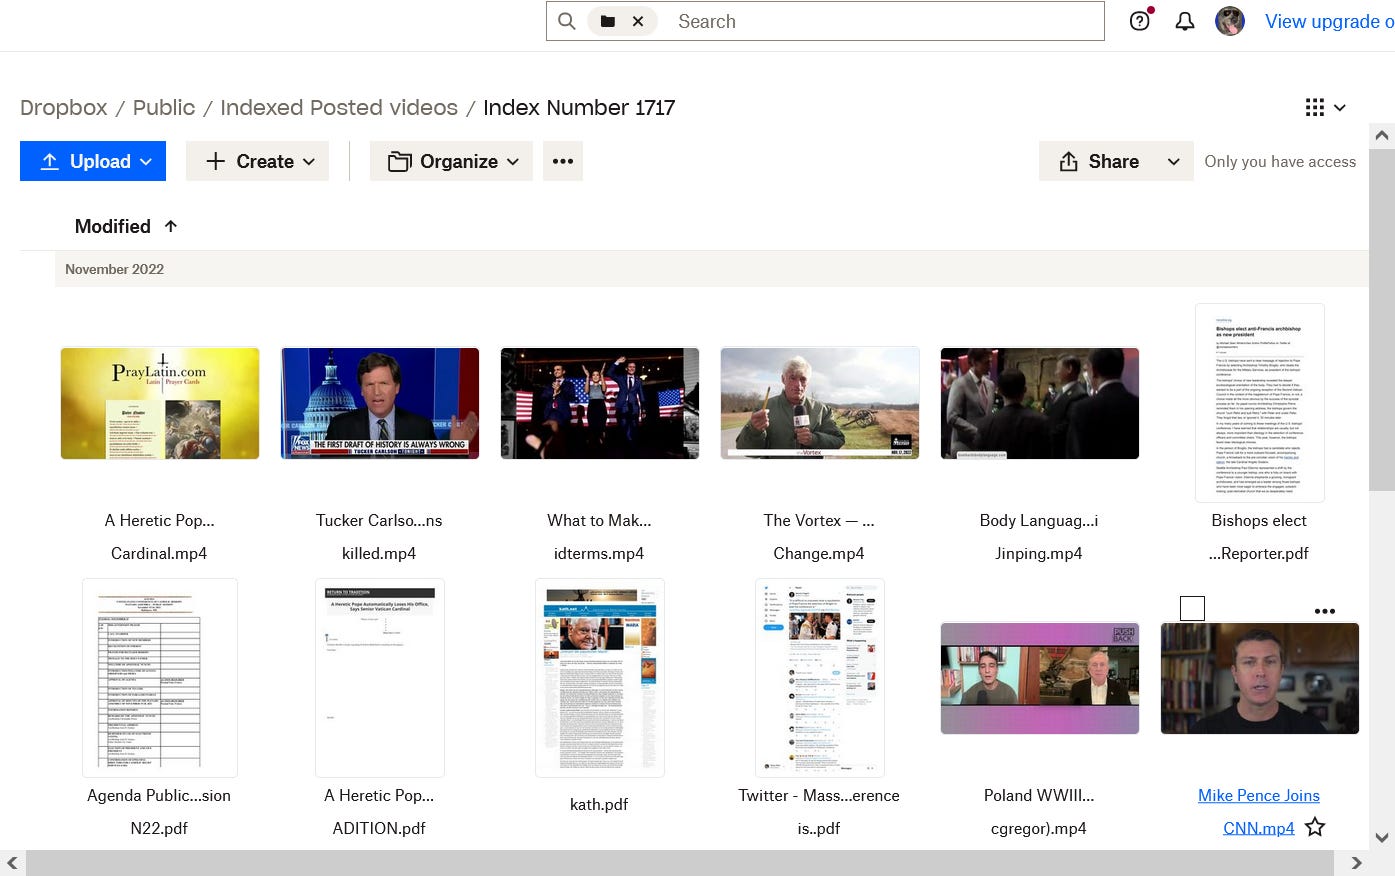The height and width of the screenshot is (876, 1395).
Task: Open the Twitter Mass conference PDF thumbnail
Action: click(820, 678)
